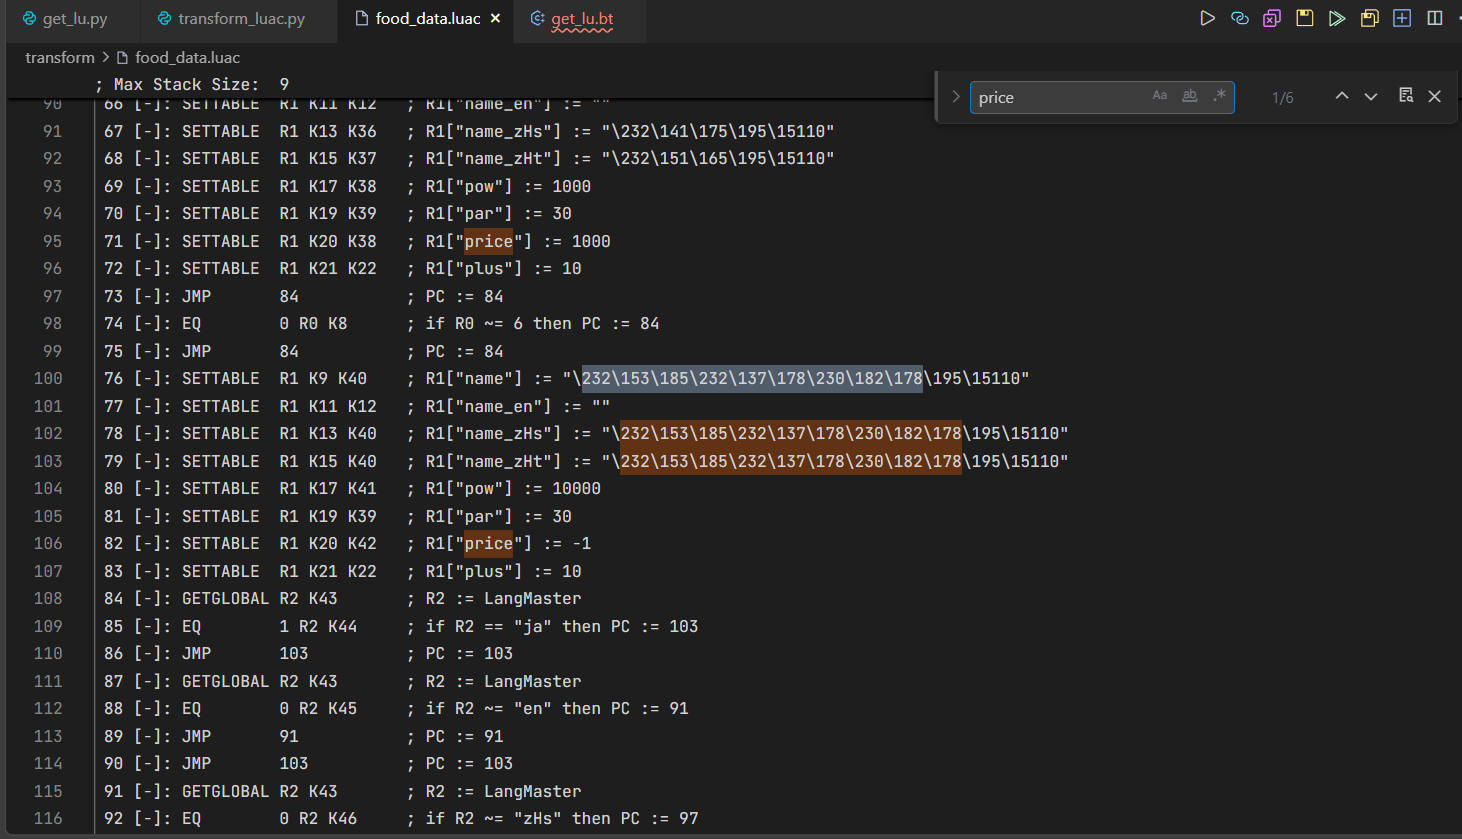The height and width of the screenshot is (839, 1462).
Task: Toggle find in selection icon
Action: point(1406,96)
